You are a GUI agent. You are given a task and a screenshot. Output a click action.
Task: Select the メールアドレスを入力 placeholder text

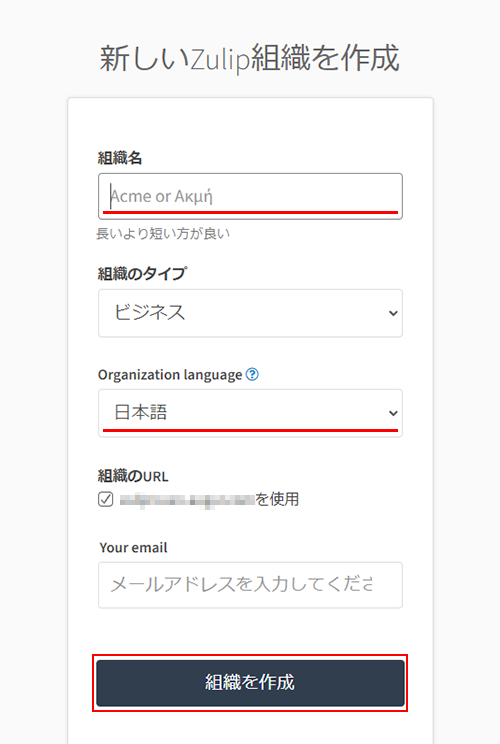click(x=241, y=585)
